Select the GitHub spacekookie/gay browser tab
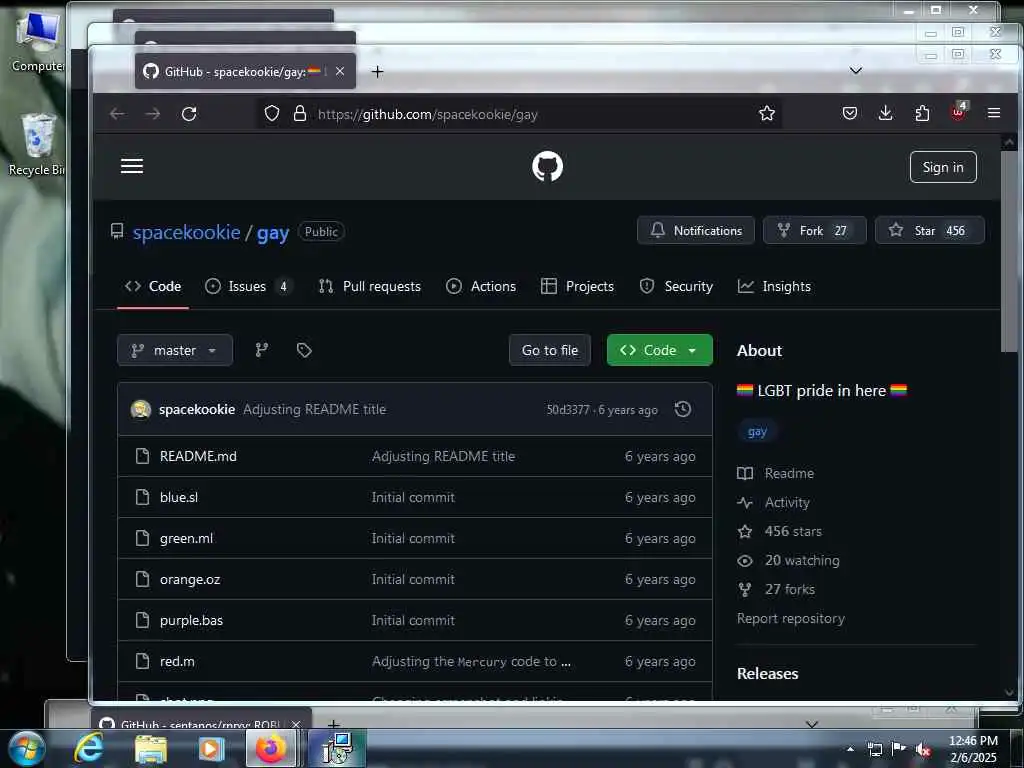1024x768 pixels. click(246, 71)
